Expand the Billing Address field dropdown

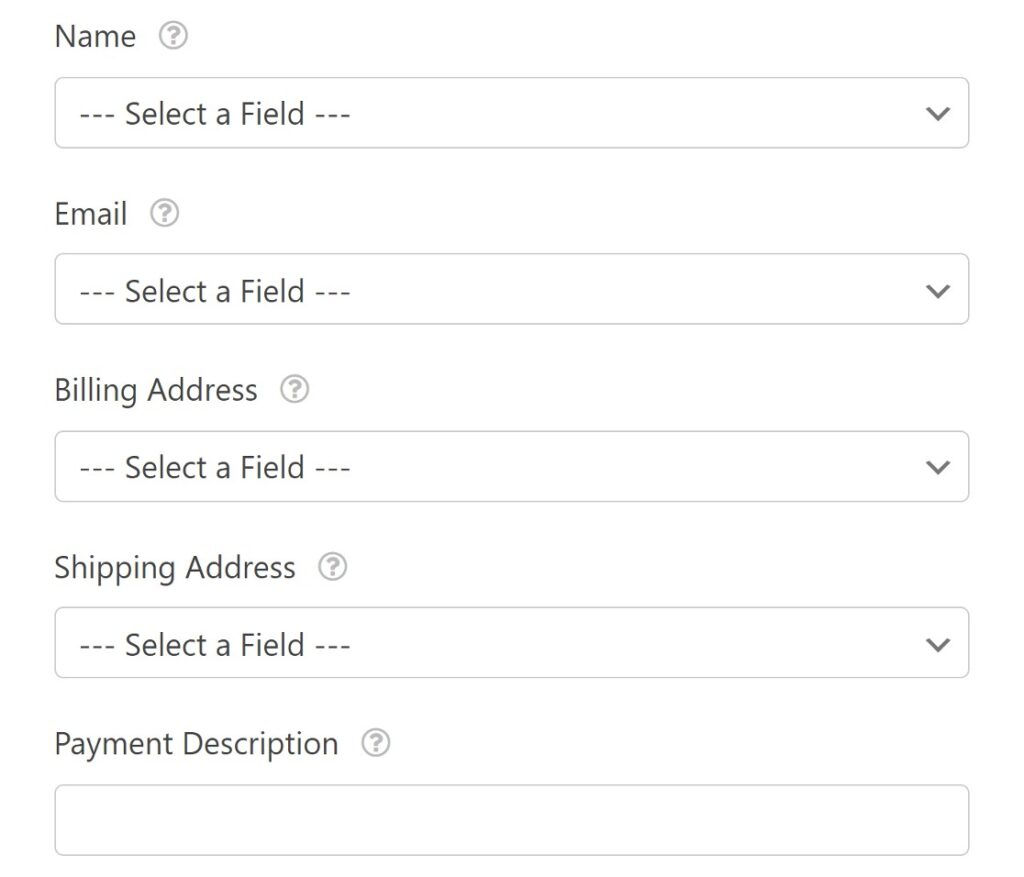(x=512, y=466)
